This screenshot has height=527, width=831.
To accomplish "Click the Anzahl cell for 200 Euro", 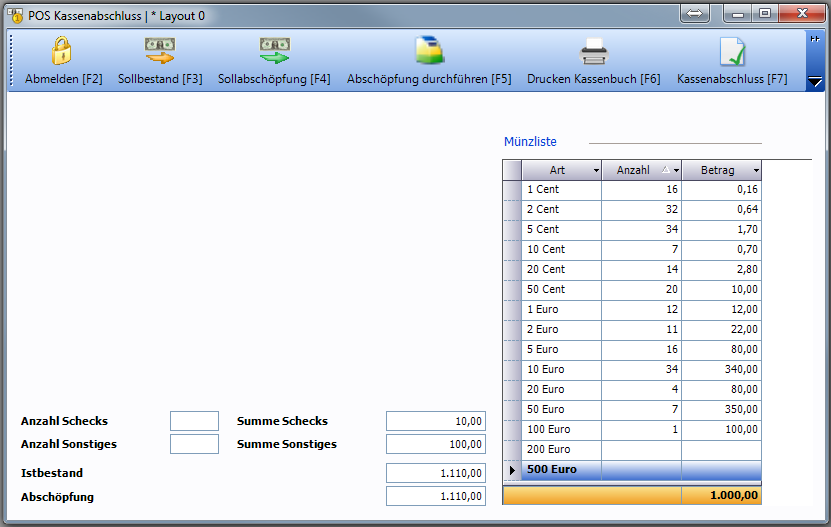I will point(641,449).
